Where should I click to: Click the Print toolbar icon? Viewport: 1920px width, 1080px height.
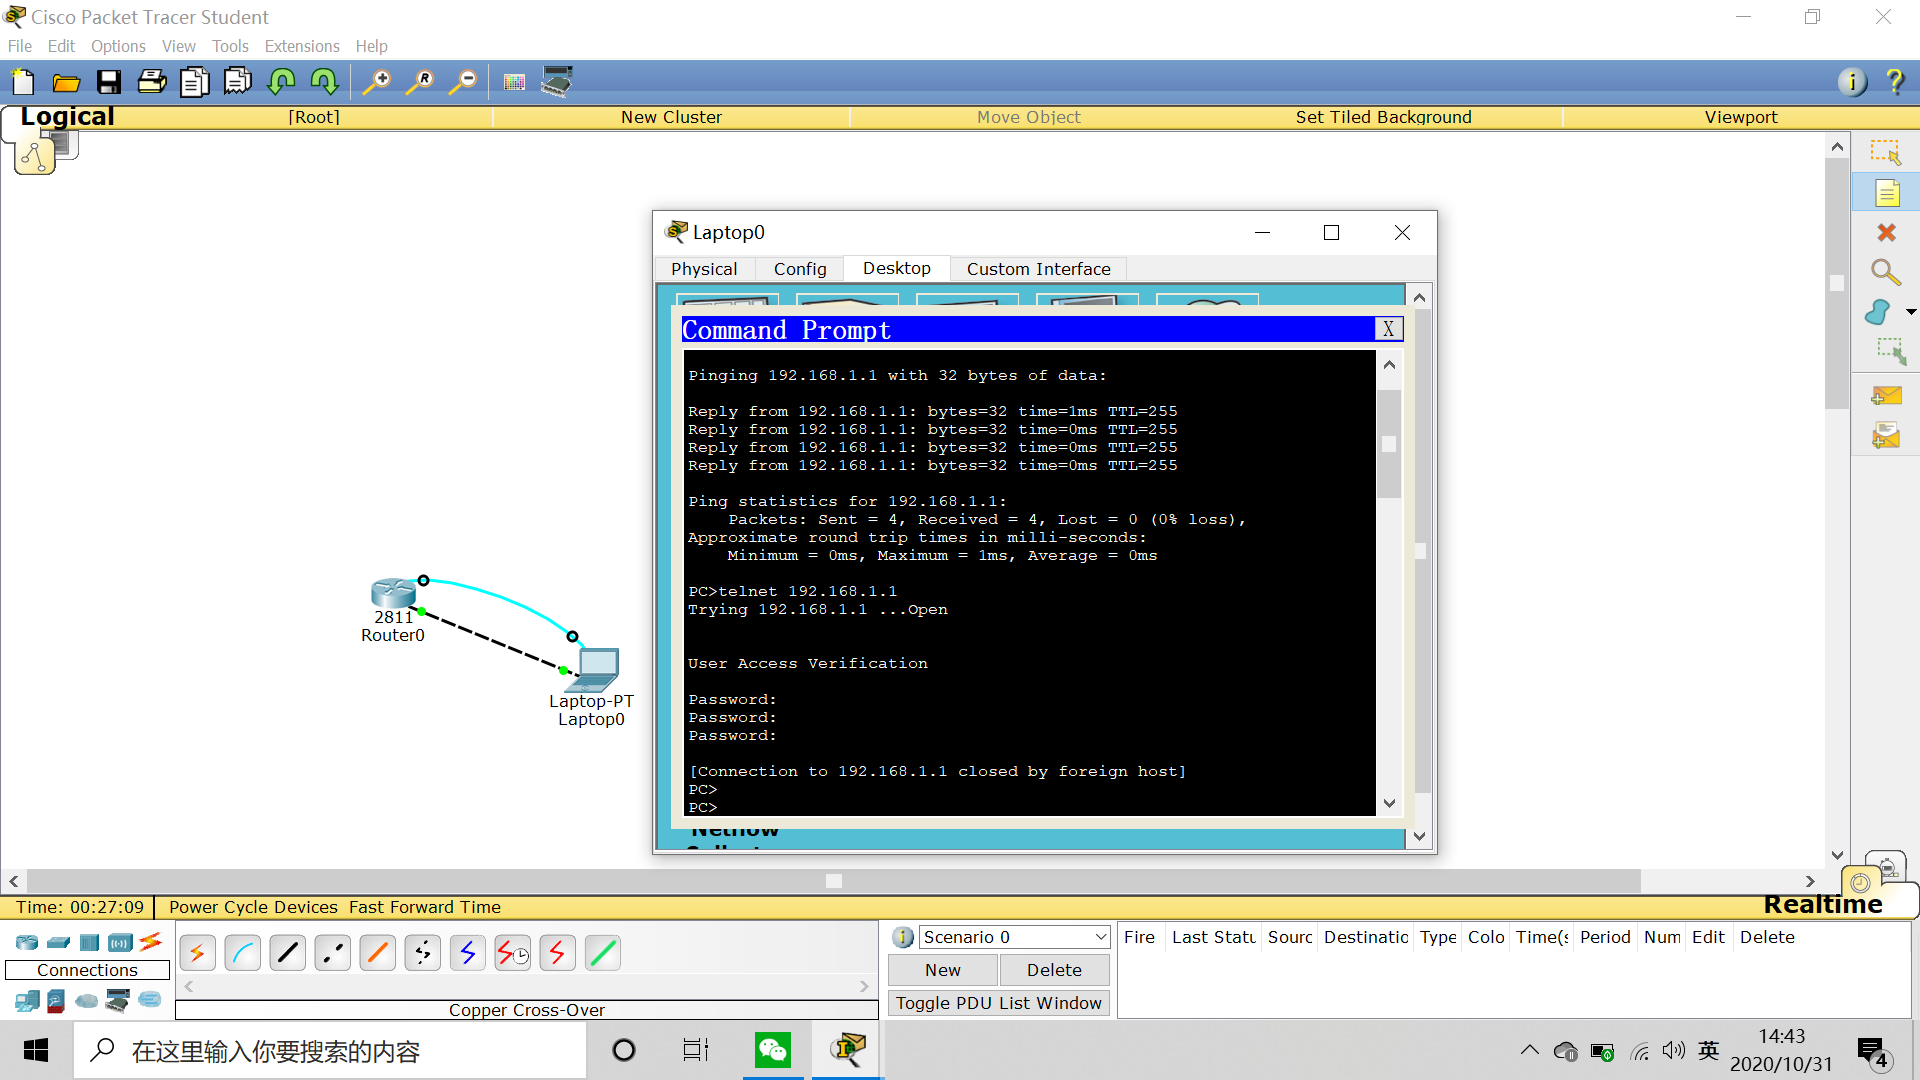coord(152,82)
